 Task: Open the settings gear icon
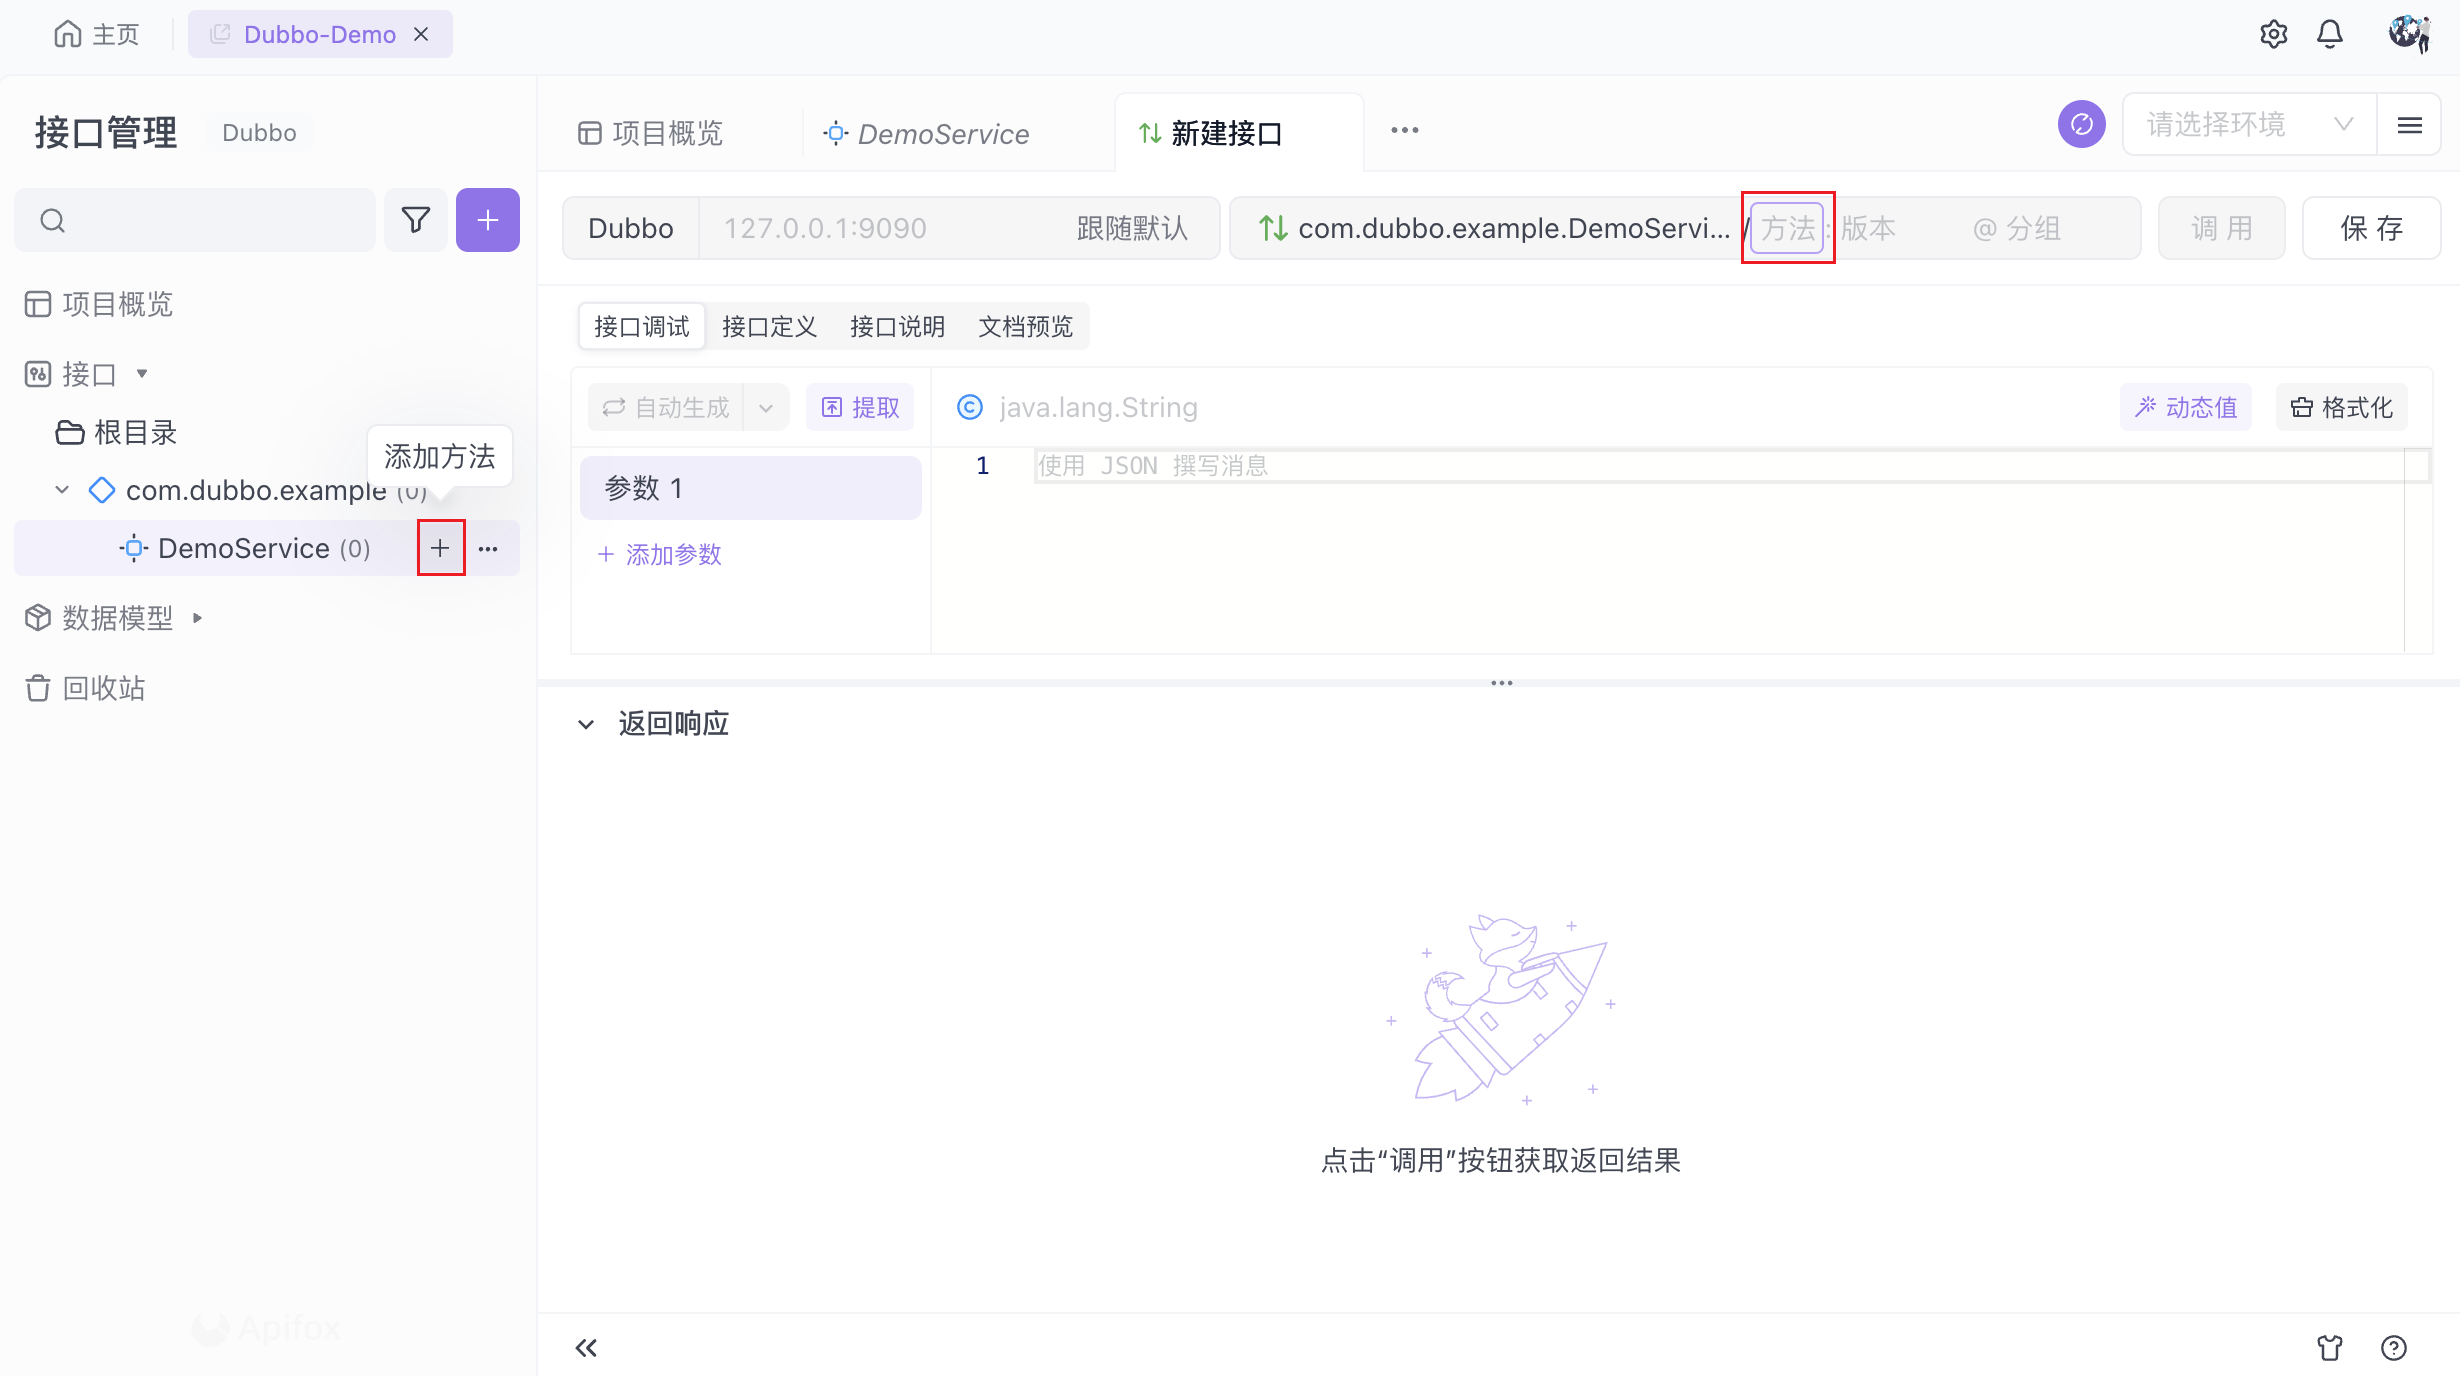(2273, 34)
